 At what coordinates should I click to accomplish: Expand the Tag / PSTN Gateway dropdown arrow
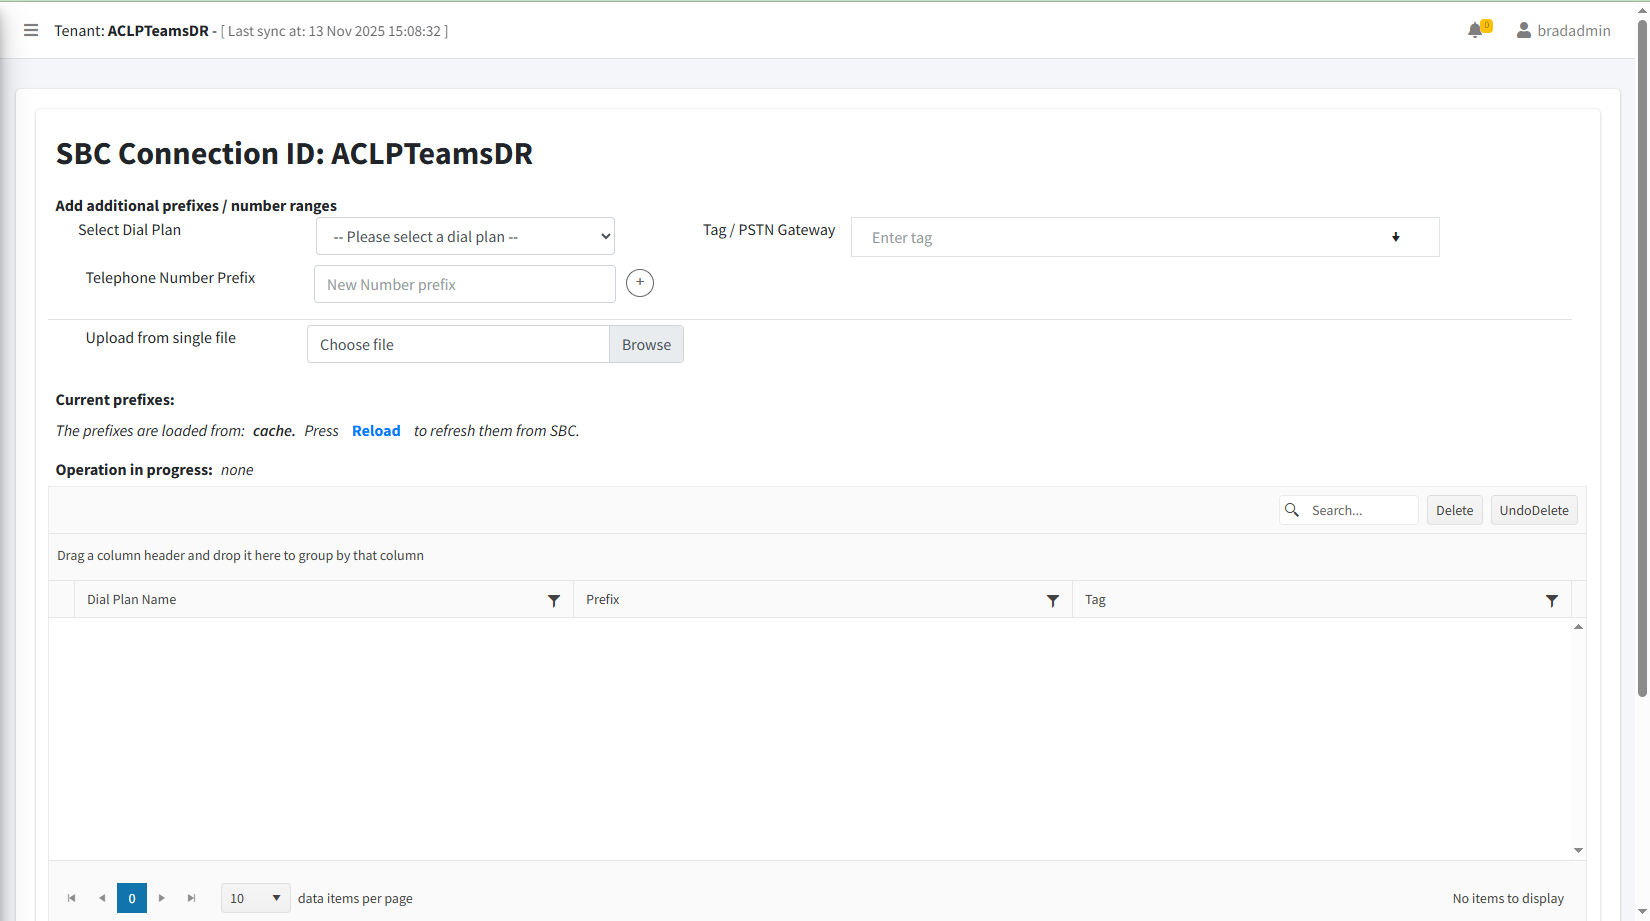[1396, 237]
